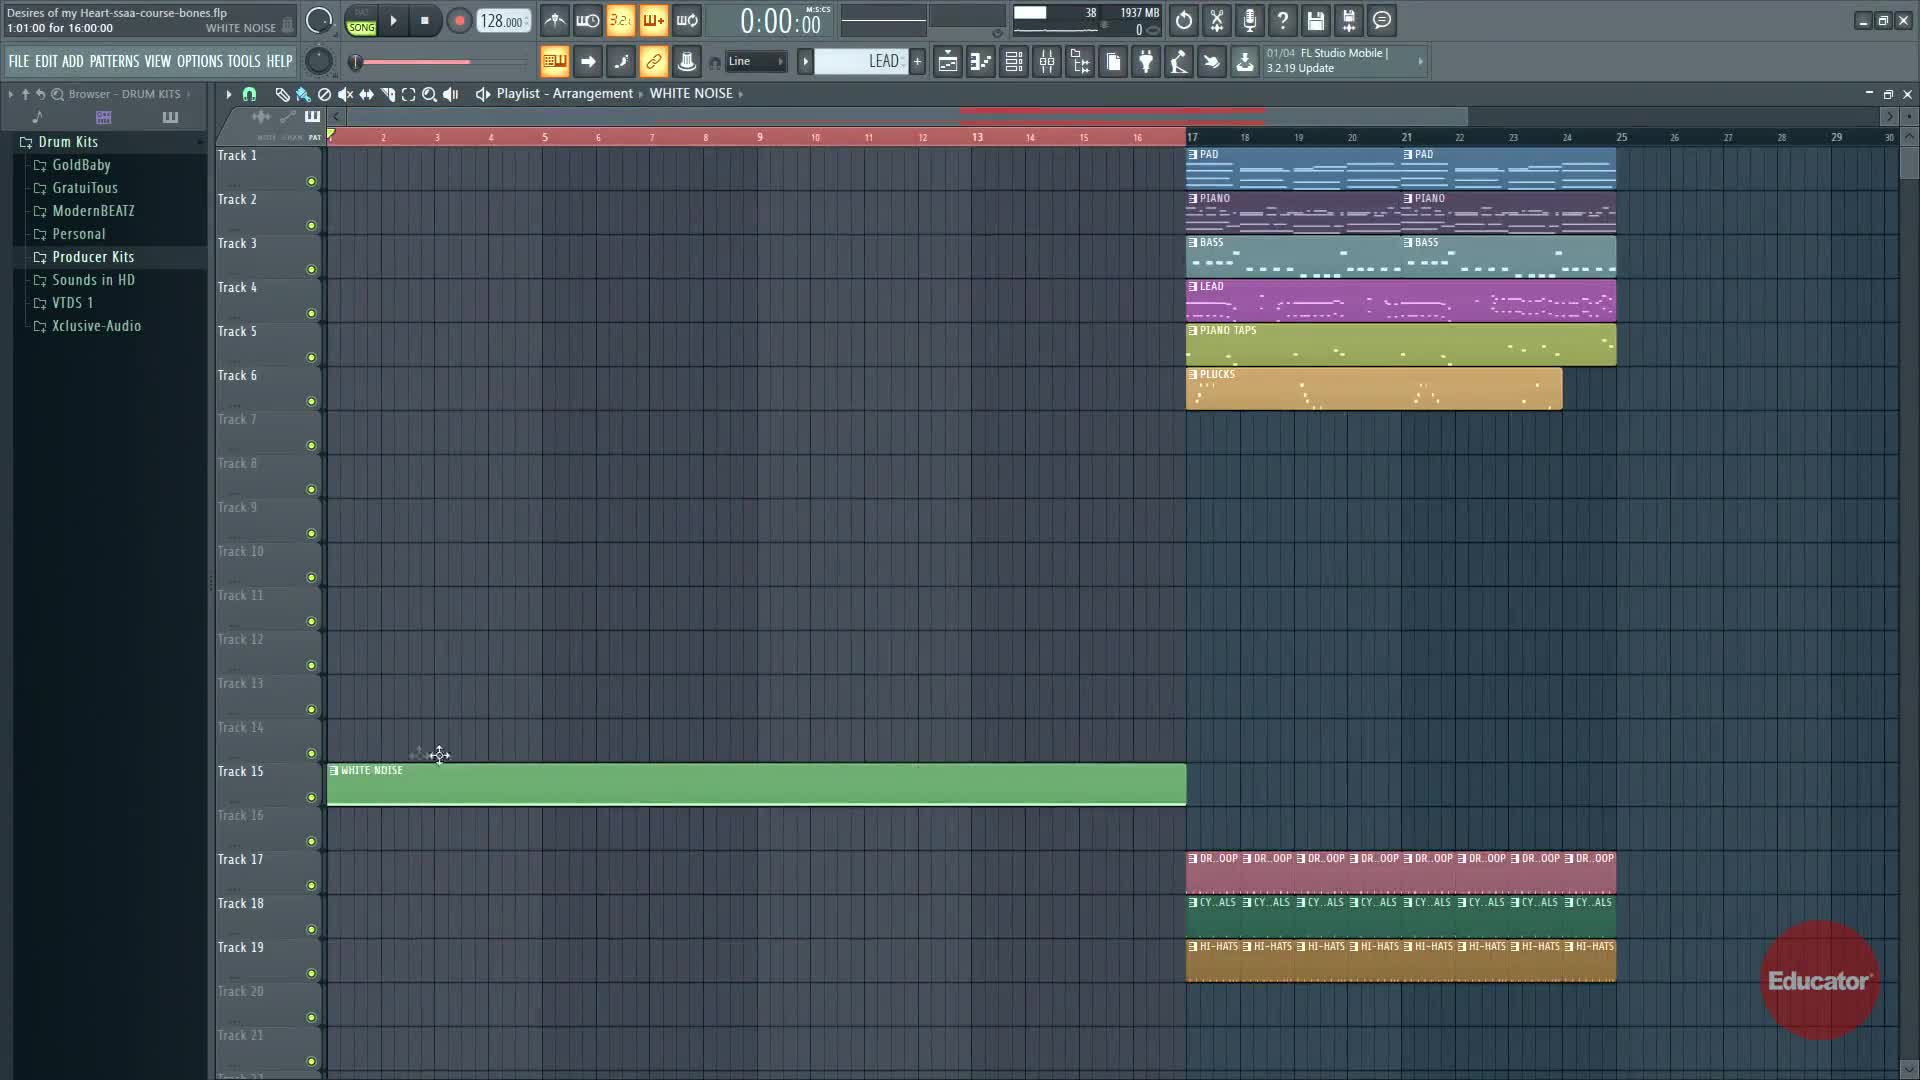Toggle Track 15 mute indicator

(311, 798)
